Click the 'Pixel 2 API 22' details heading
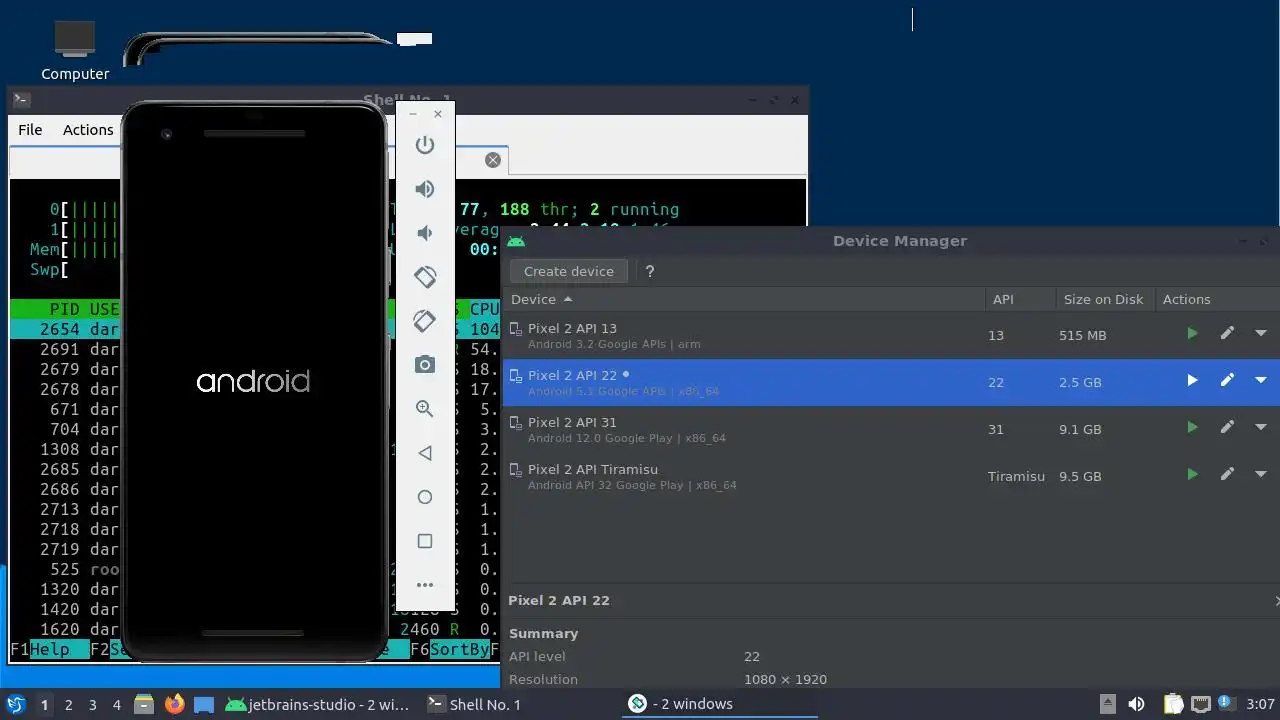Viewport: 1280px width, 720px height. (559, 600)
